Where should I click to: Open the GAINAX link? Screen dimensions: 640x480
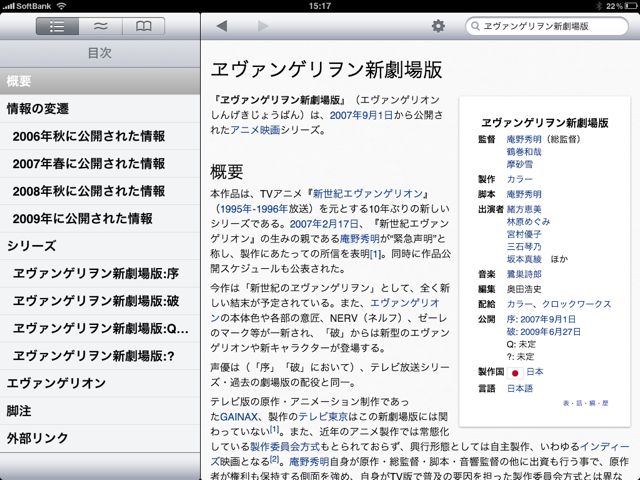[x=239, y=417]
